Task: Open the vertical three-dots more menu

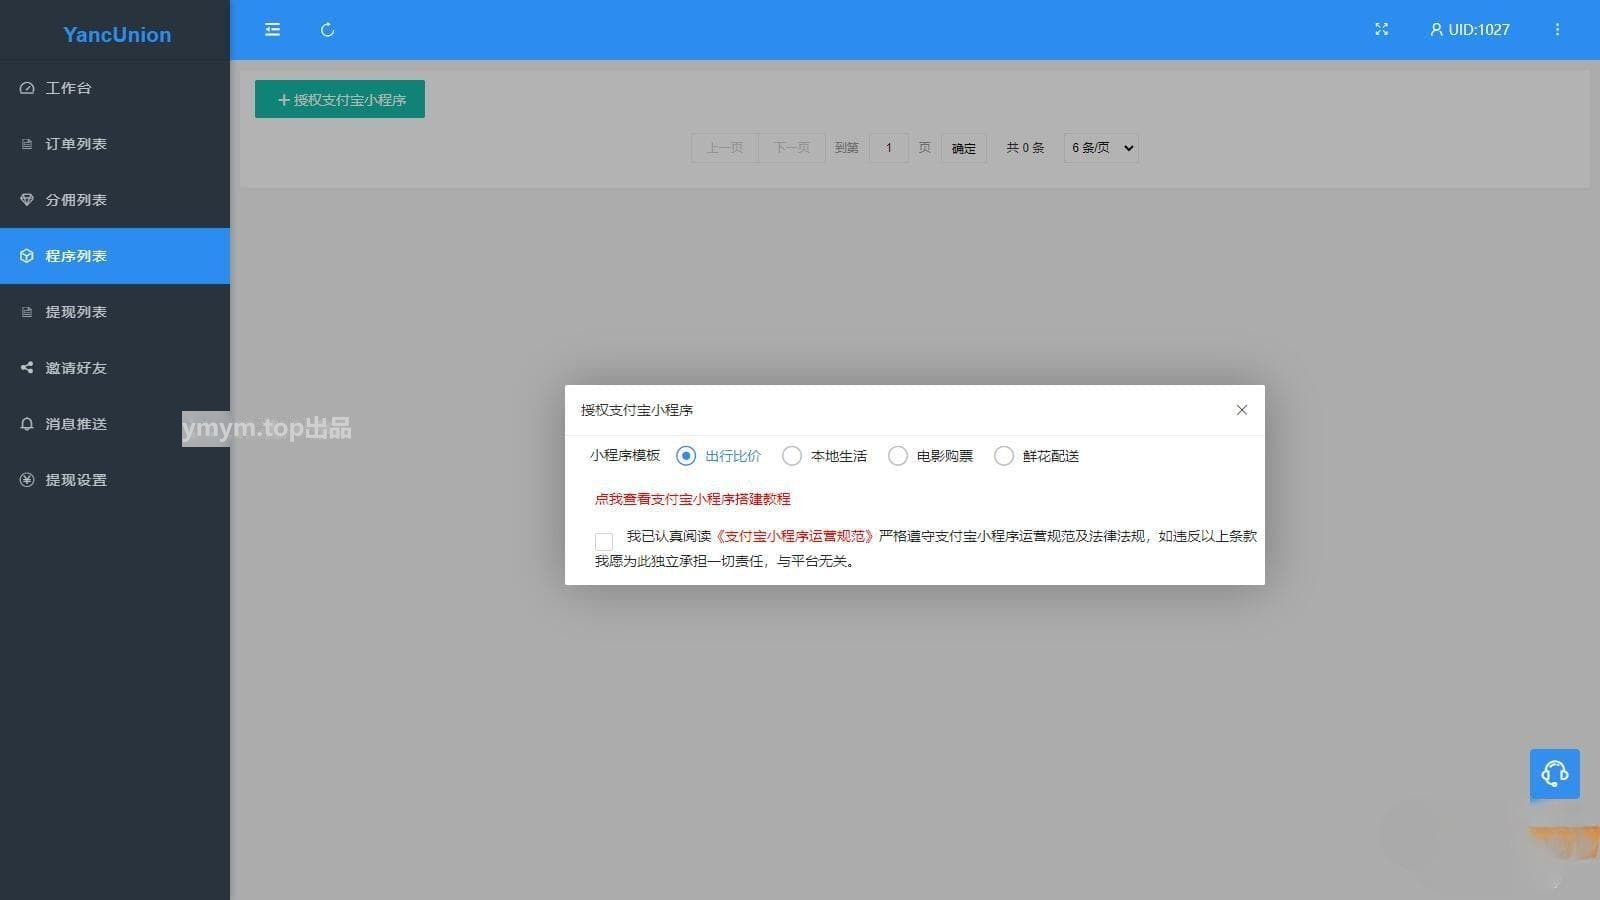Action: click(1557, 30)
